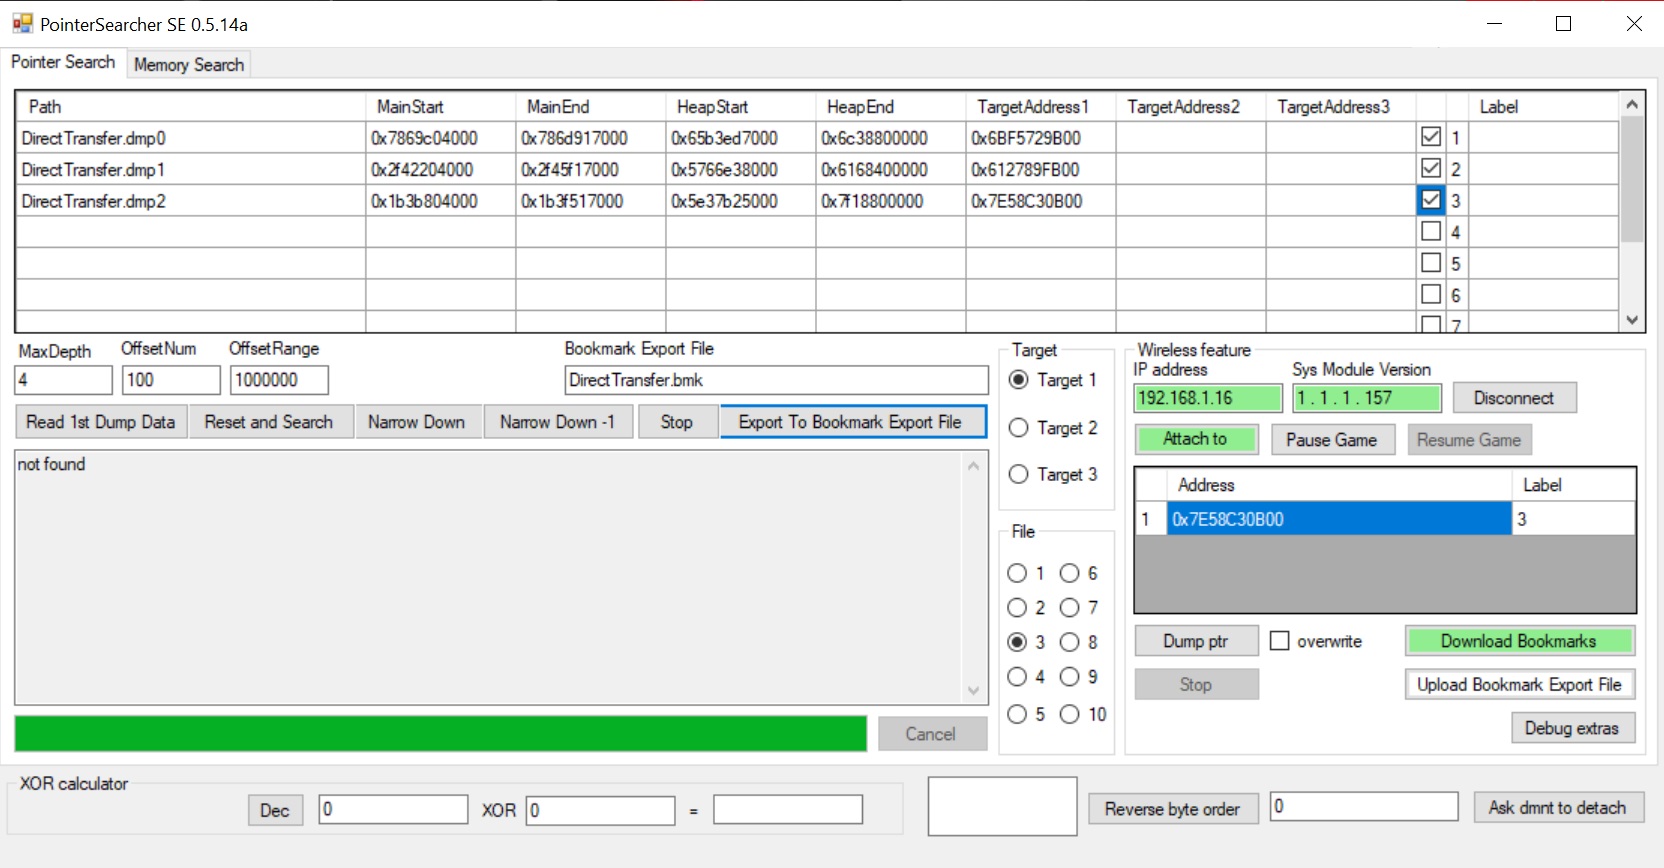Choose File 9 radio option
Image resolution: width=1664 pixels, height=868 pixels.
(x=1069, y=677)
